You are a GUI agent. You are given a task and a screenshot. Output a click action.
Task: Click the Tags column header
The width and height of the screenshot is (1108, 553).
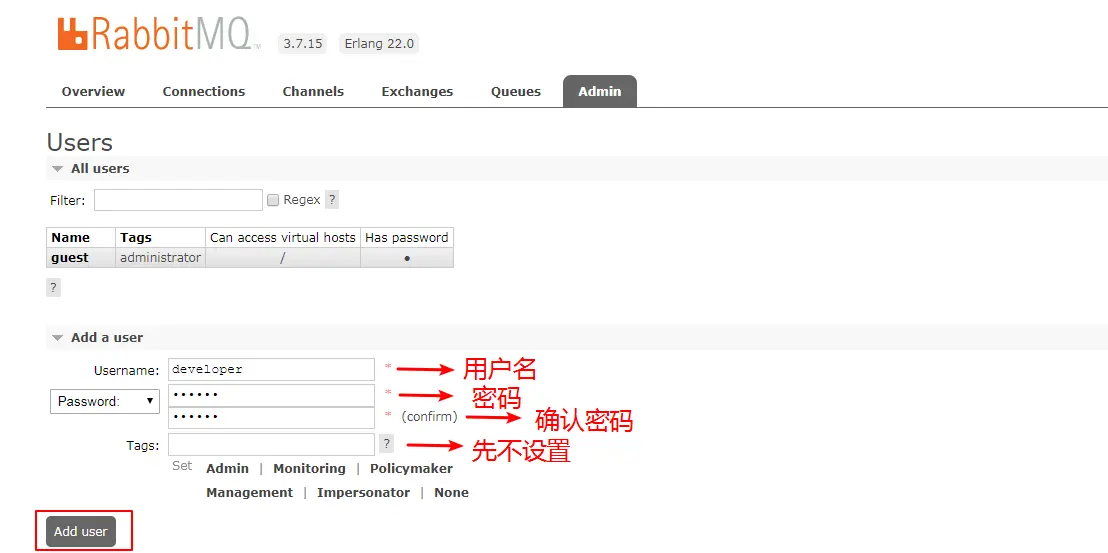point(160,237)
